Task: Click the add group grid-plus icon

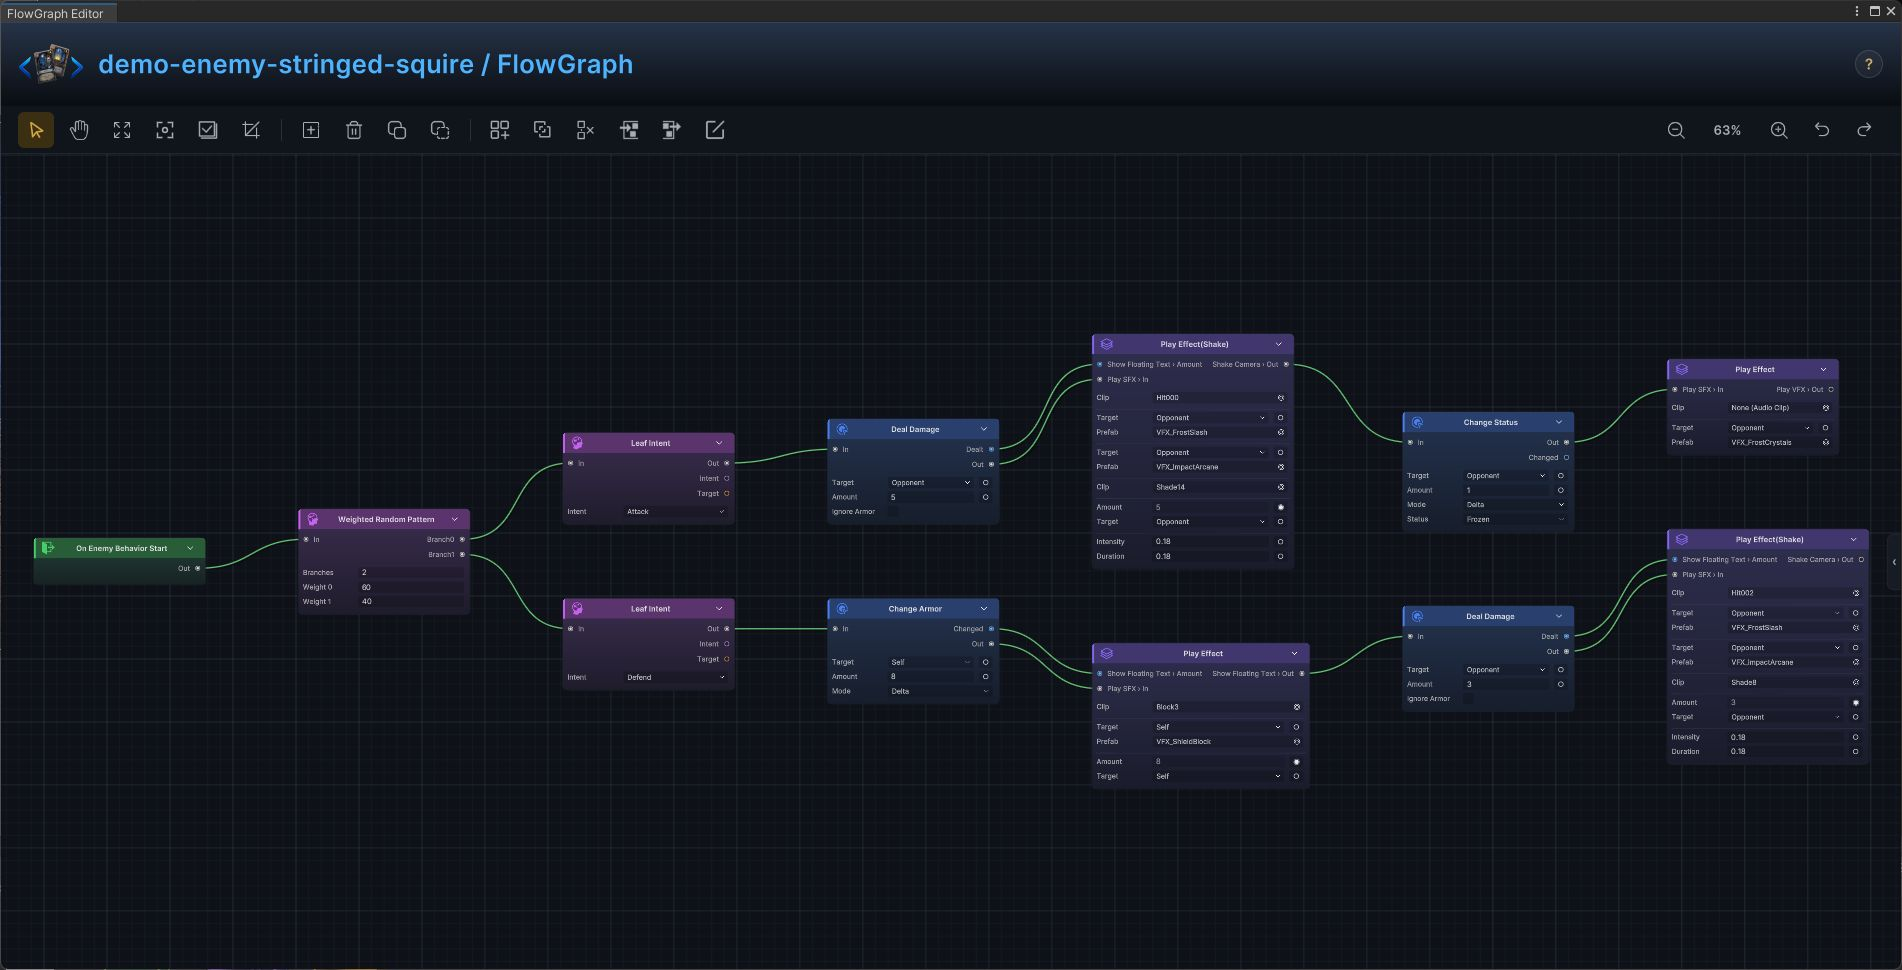Action: coord(499,130)
